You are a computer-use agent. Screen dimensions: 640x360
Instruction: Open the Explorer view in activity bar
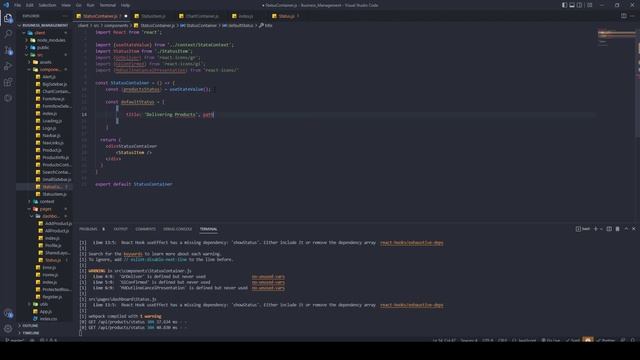8,18
